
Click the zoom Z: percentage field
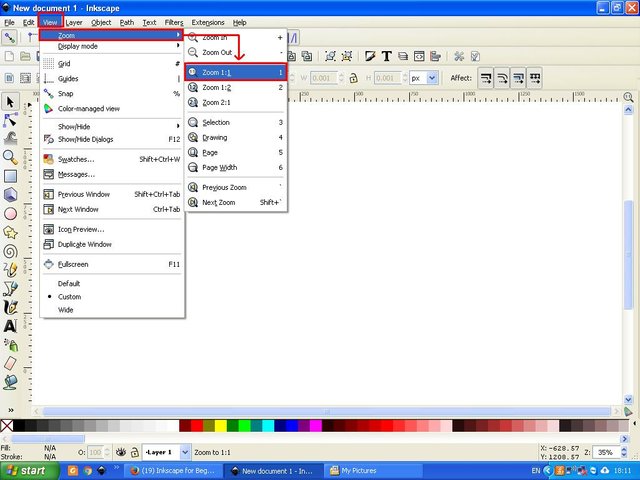(x=606, y=452)
